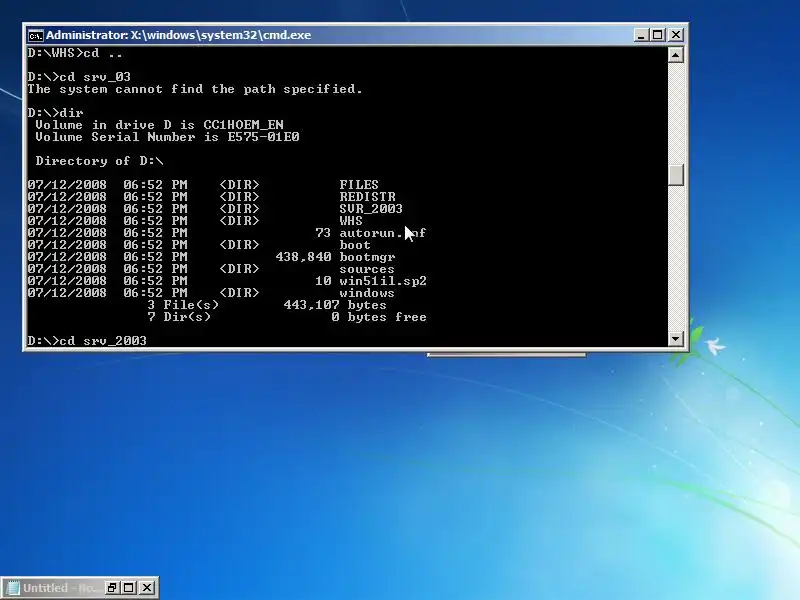The width and height of the screenshot is (800, 600).
Task: Click the cmd.exe window title bar text
Action: pyautogui.click(x=179, y=35)
